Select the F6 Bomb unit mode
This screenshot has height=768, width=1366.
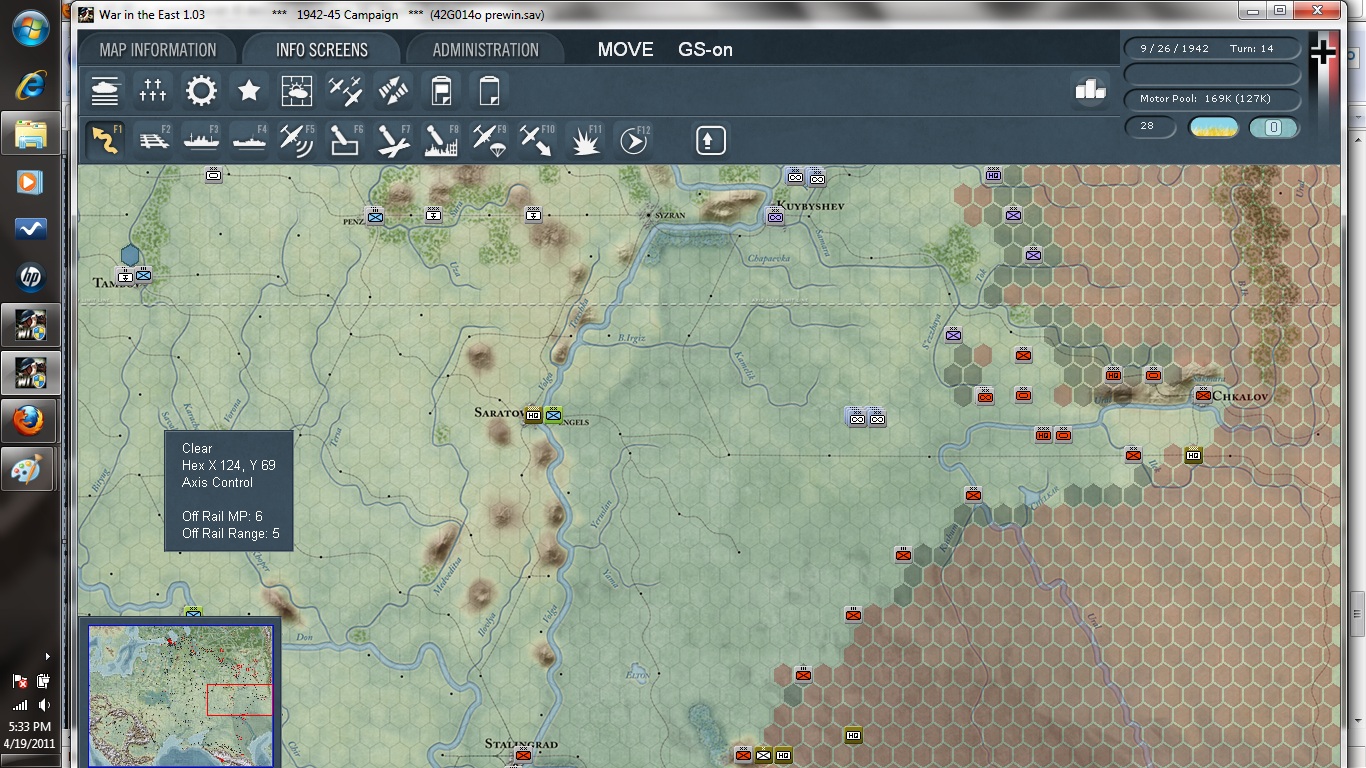(345, 140)
